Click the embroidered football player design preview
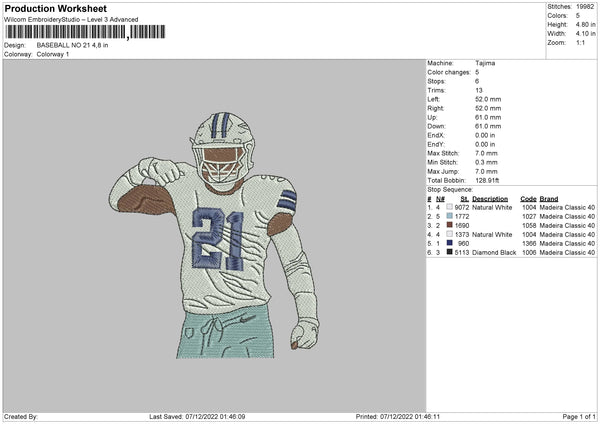 pos(214,235)
